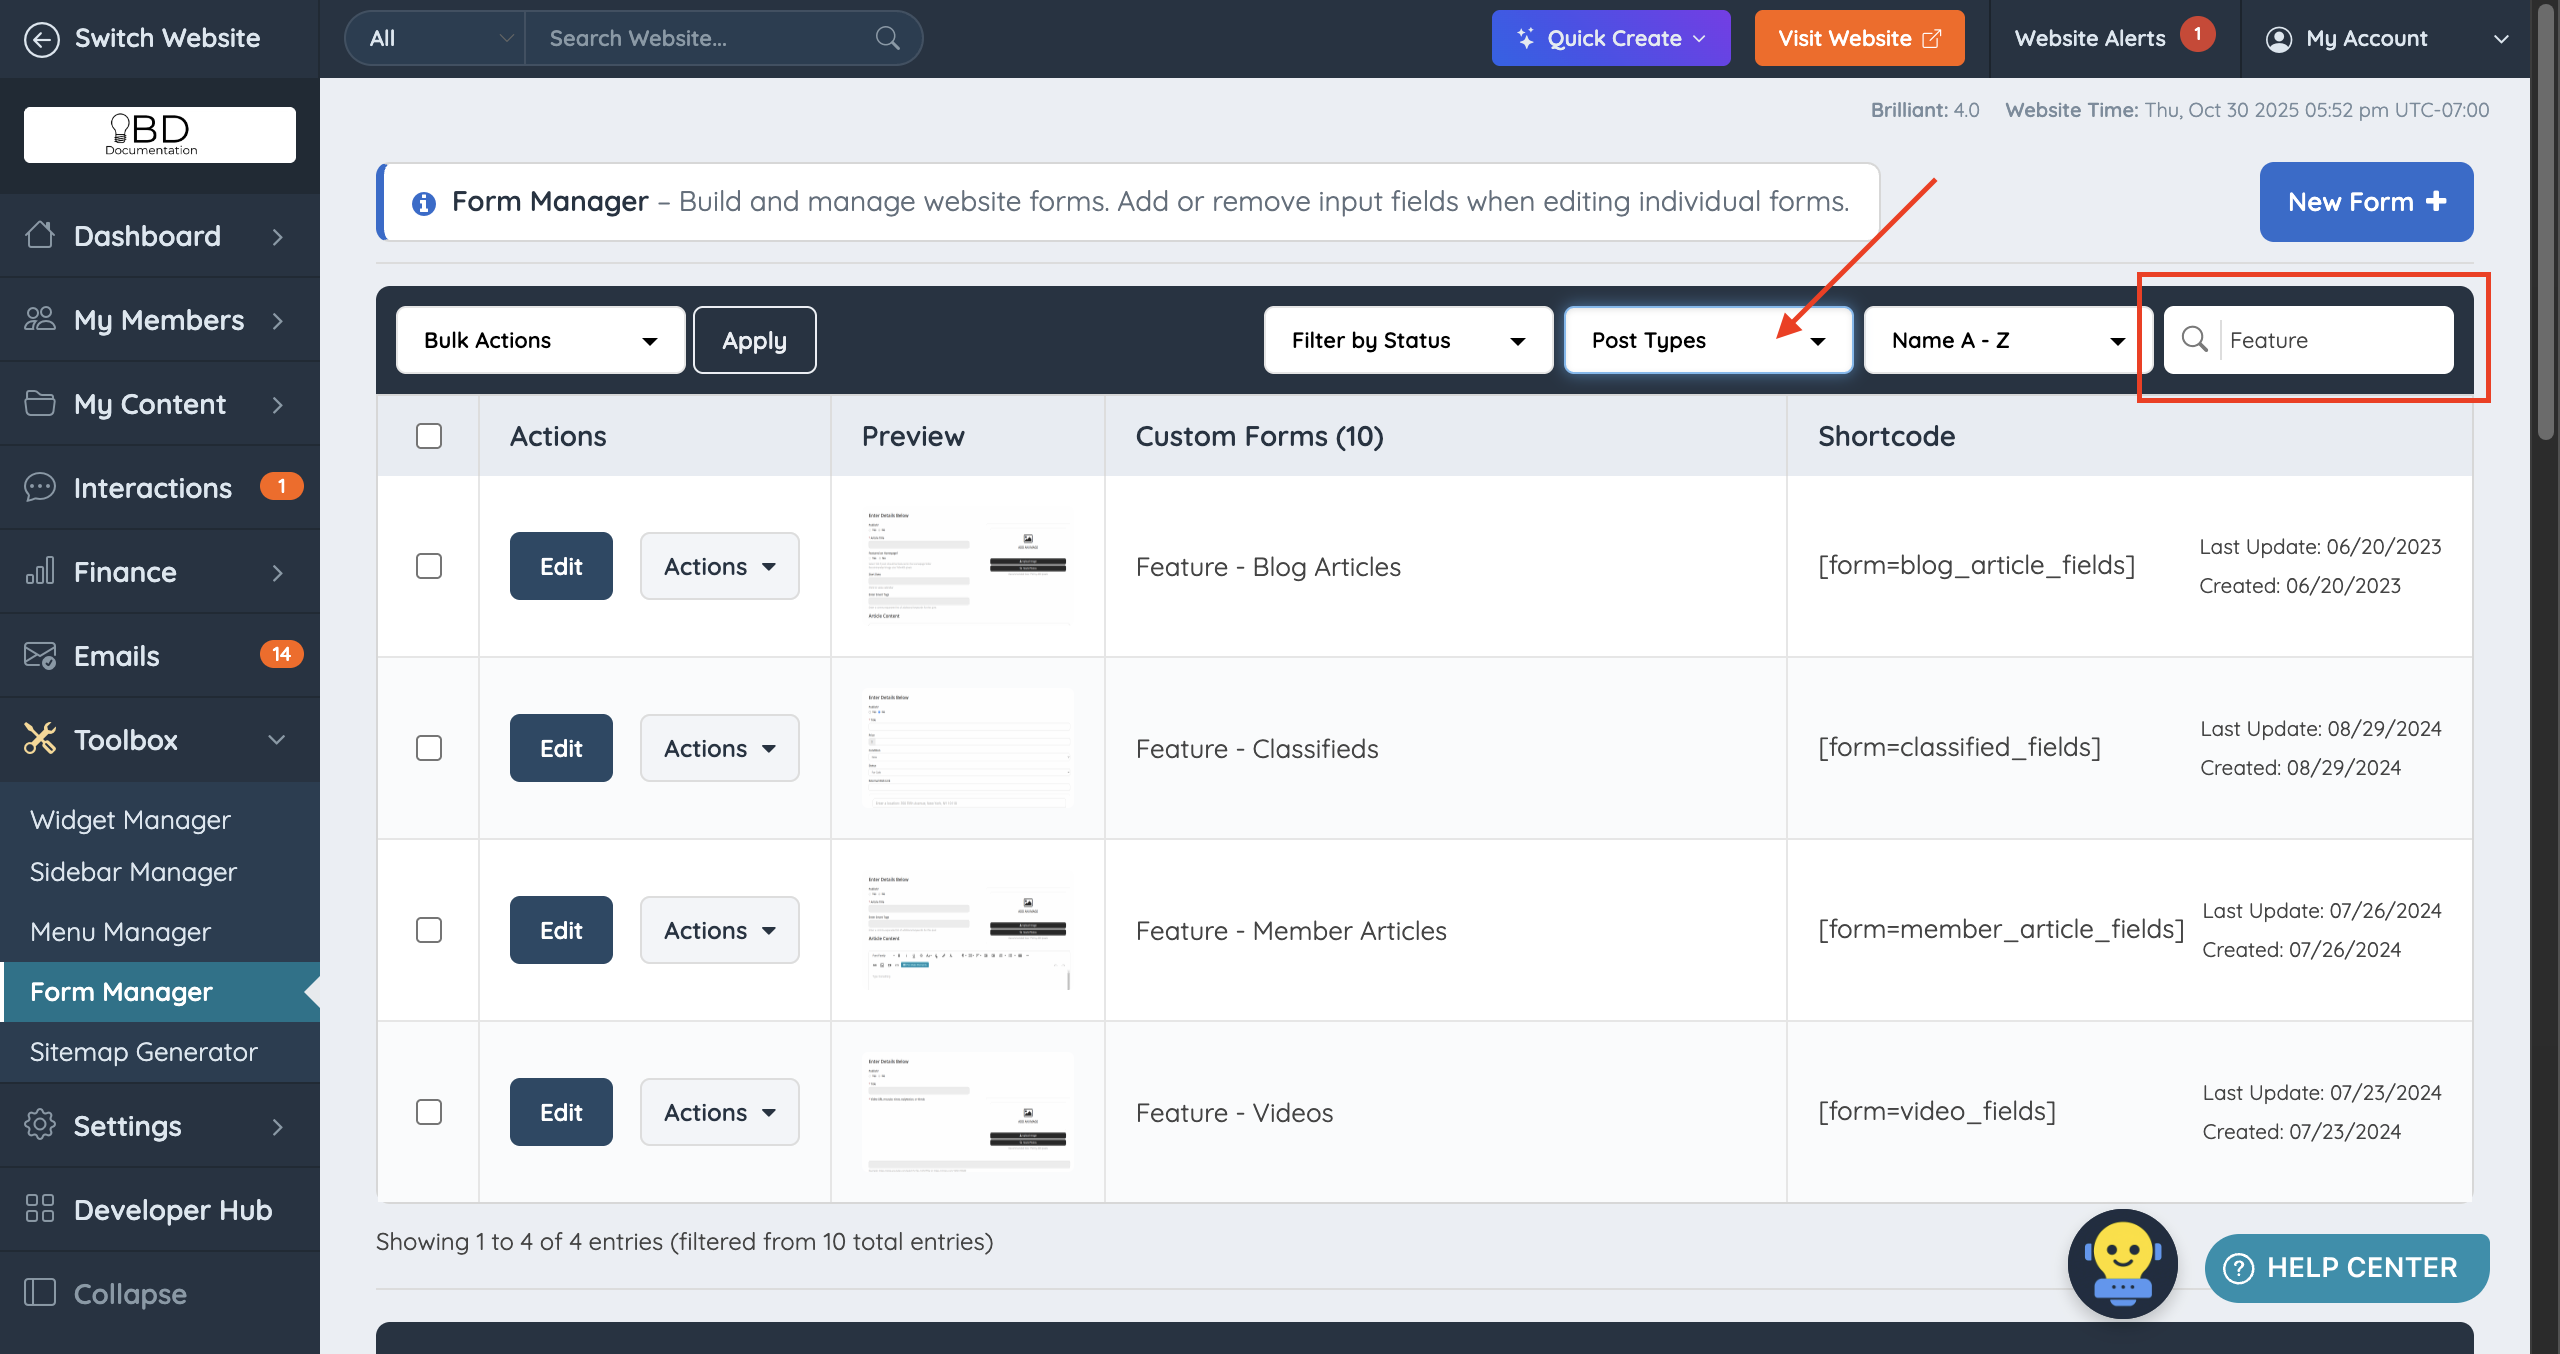Click the Form Manager info icon
The height and width of the screenshot is (1354, 2560).
coord(424,203)
